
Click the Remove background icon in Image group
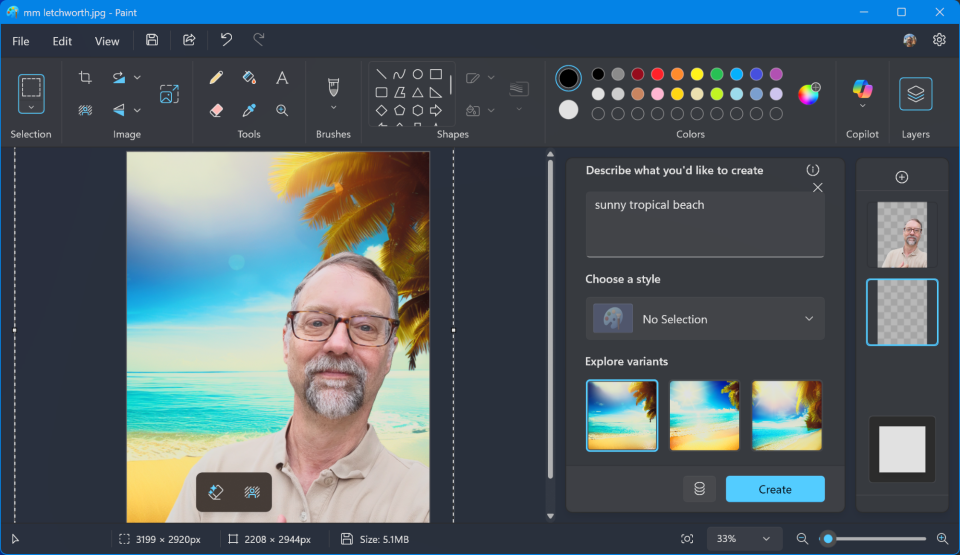[x=85, y=110]
